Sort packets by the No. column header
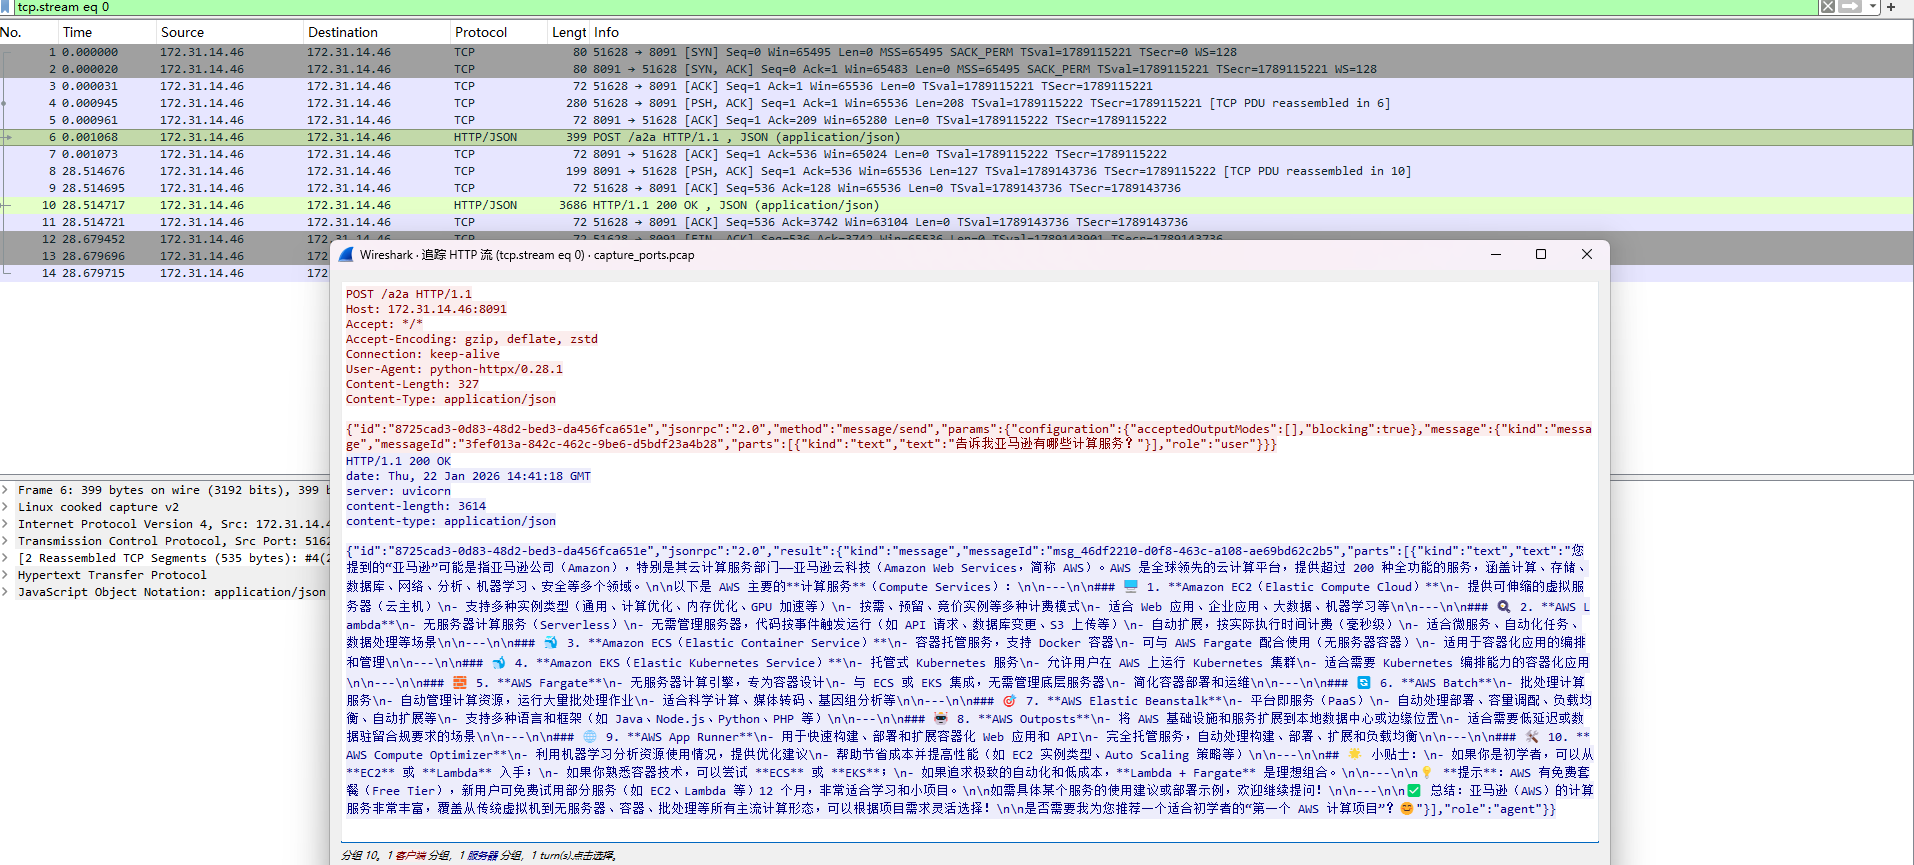Screen dimensions: 1914x865 (x=28, y=32)
